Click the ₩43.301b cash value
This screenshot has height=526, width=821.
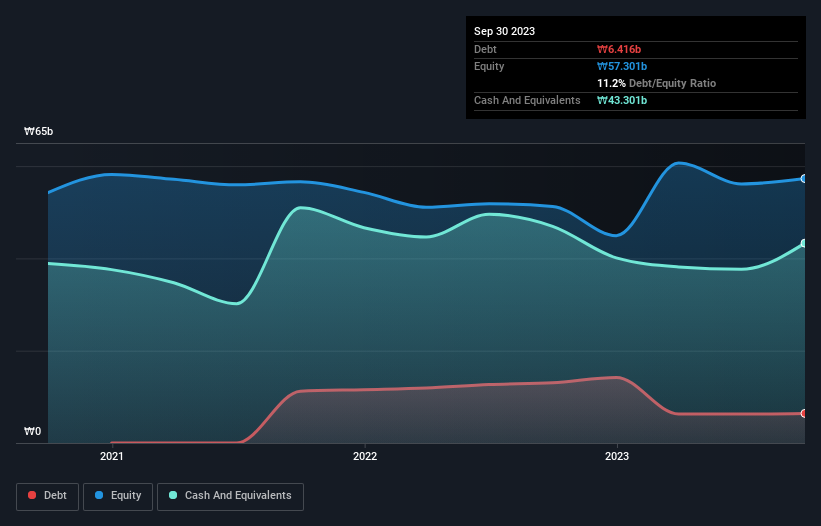coord(622,100)
